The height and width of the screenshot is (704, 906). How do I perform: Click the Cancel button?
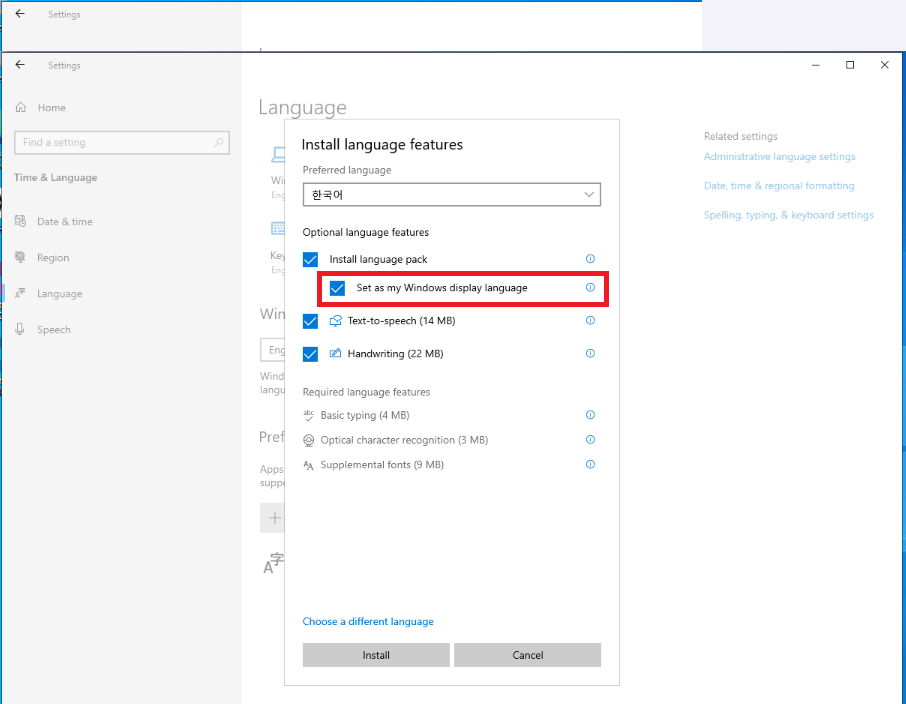point(528,655)
